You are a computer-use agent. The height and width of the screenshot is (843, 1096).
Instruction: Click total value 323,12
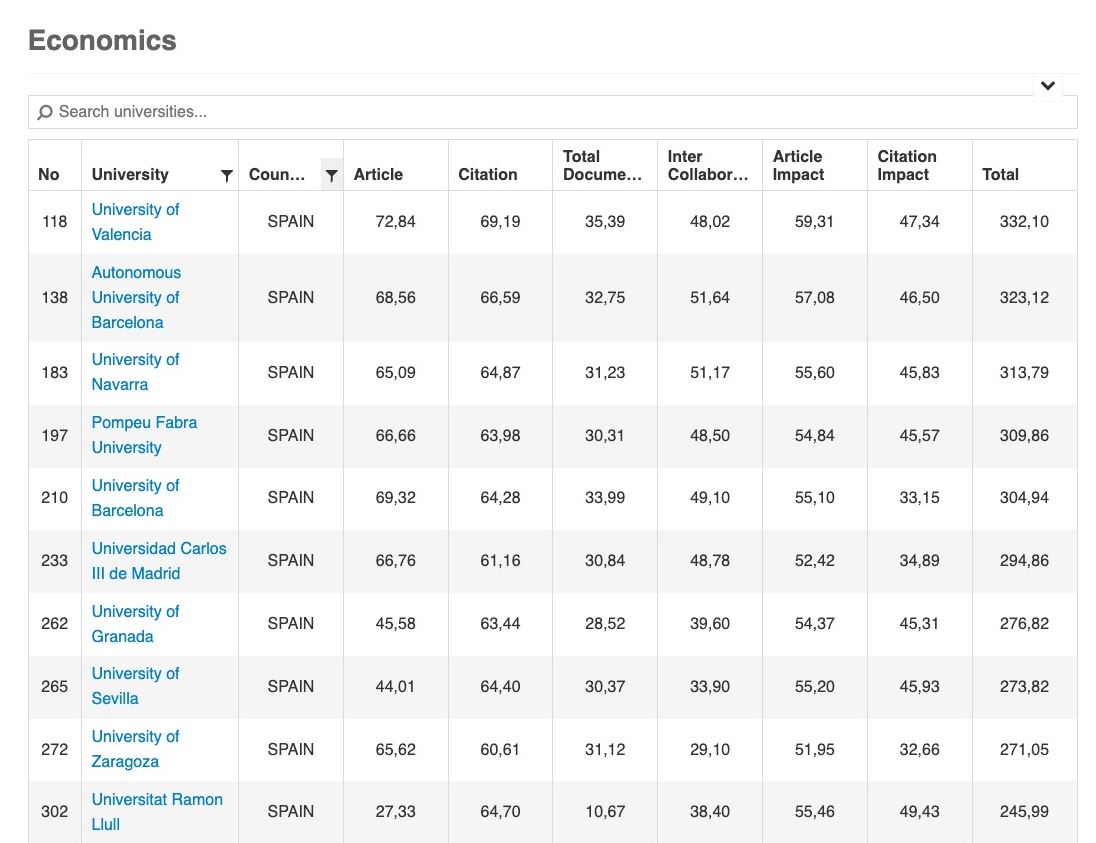point(1024,298)
